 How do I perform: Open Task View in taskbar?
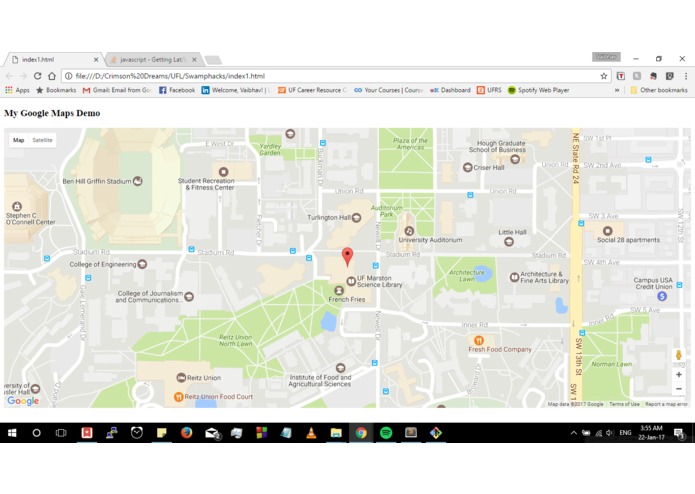click(61, 433)
